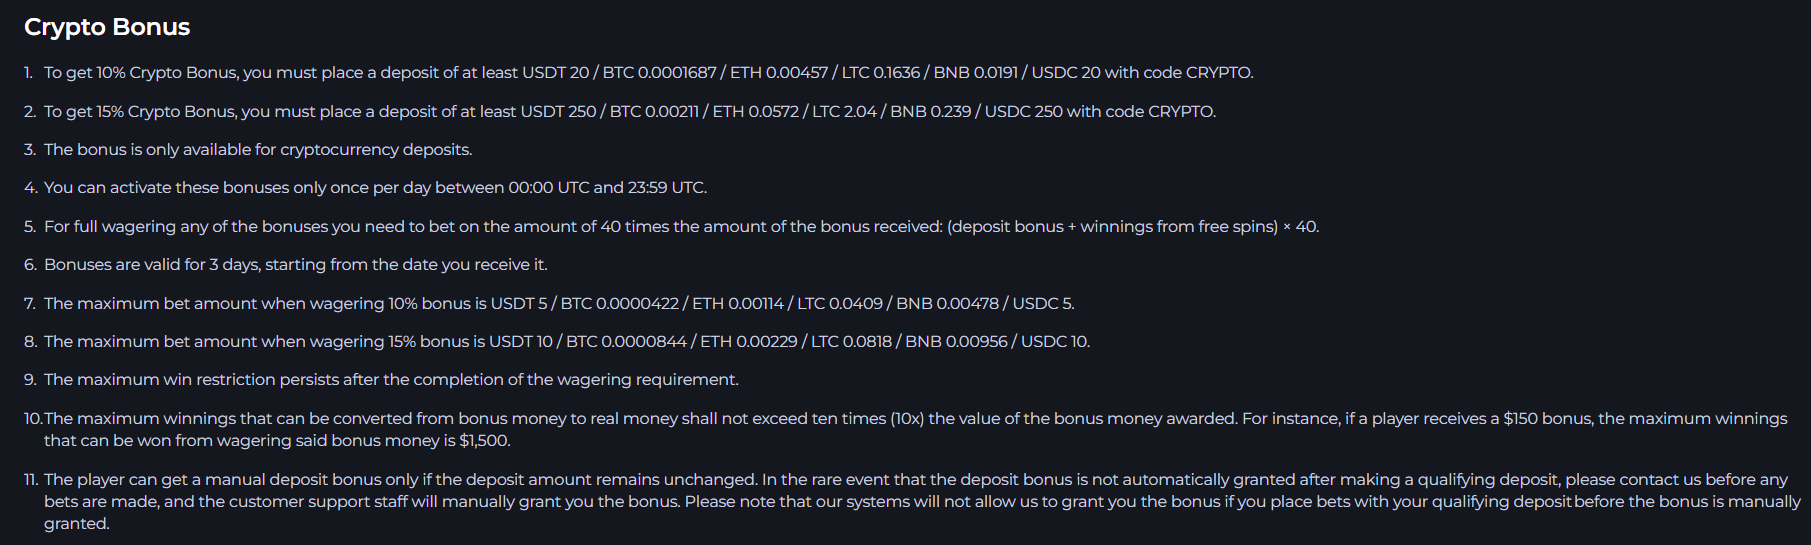The height and width of the screenshot is (545, 1811).
Task: Click the Crypto Bonus heading
Action: coord(107,27)
